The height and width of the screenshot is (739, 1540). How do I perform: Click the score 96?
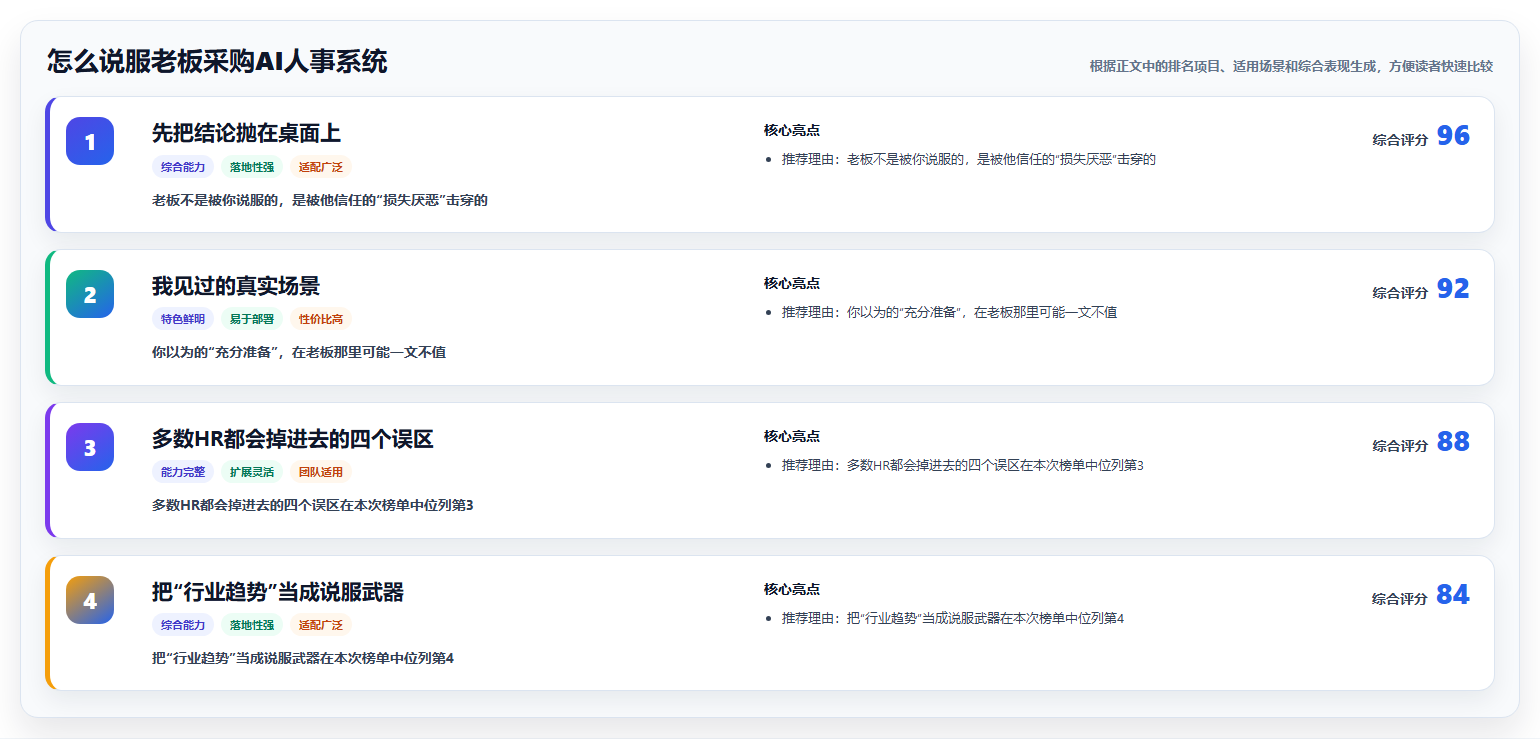(x=1453, y=136)
